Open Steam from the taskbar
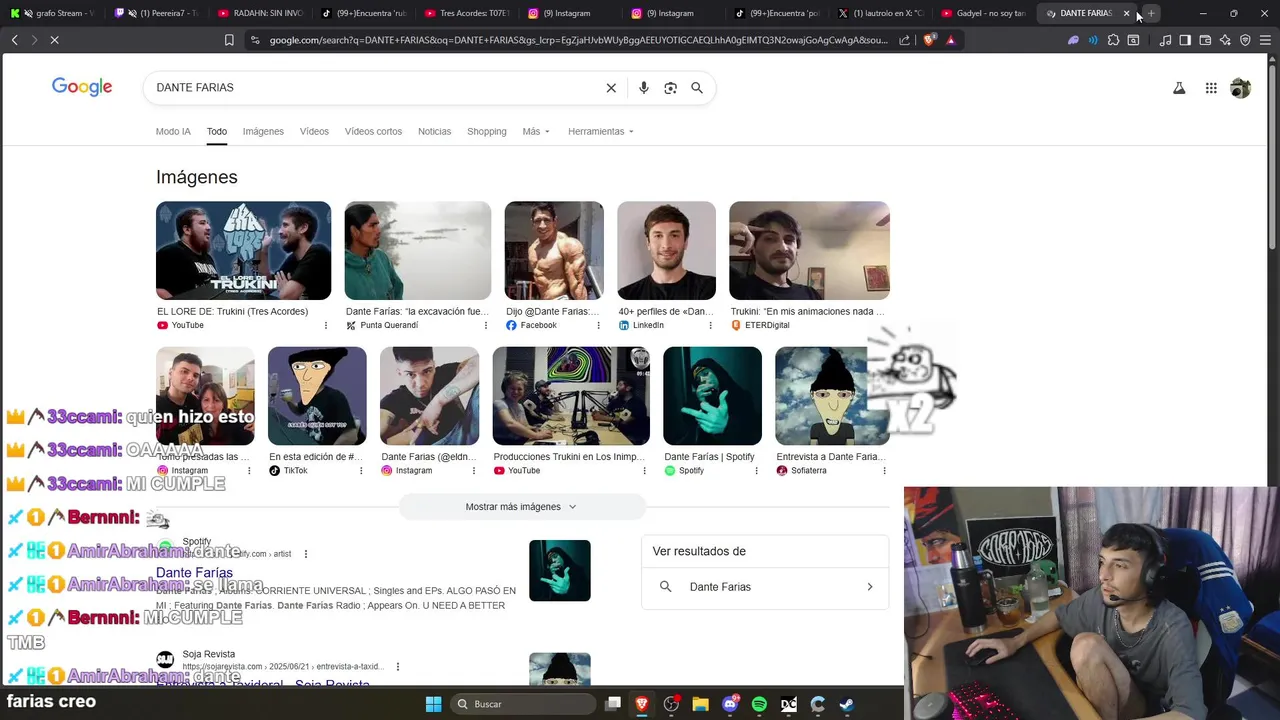 (846, 704)
